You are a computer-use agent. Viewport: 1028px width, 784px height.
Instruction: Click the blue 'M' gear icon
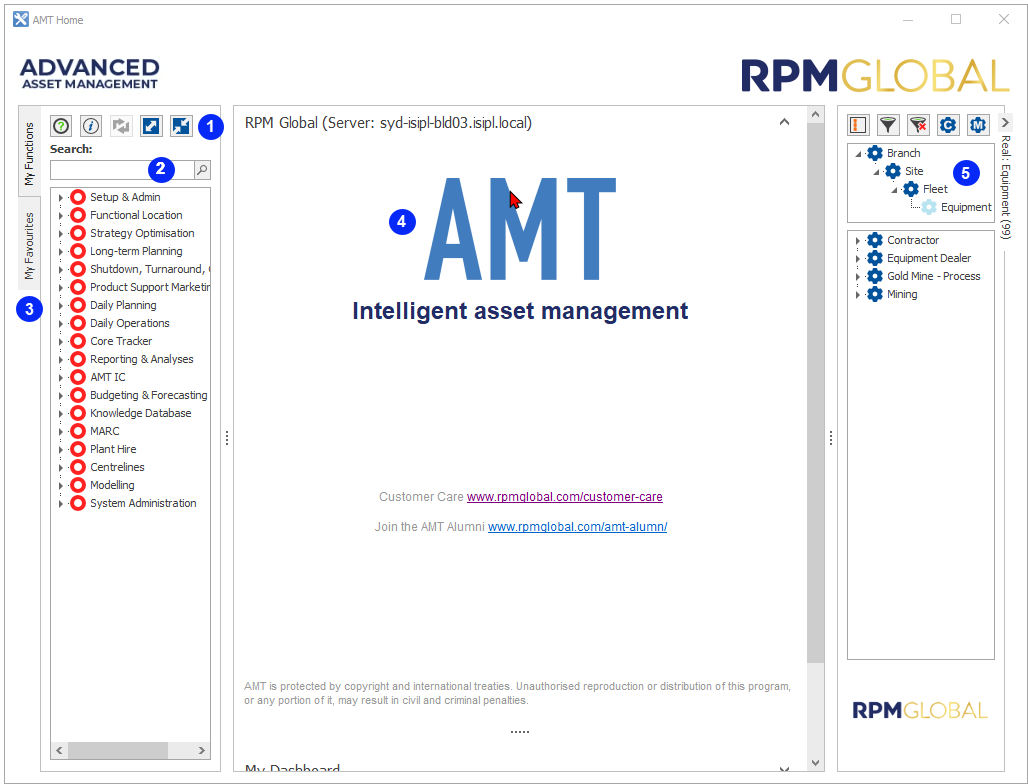(x=978, y=125)
